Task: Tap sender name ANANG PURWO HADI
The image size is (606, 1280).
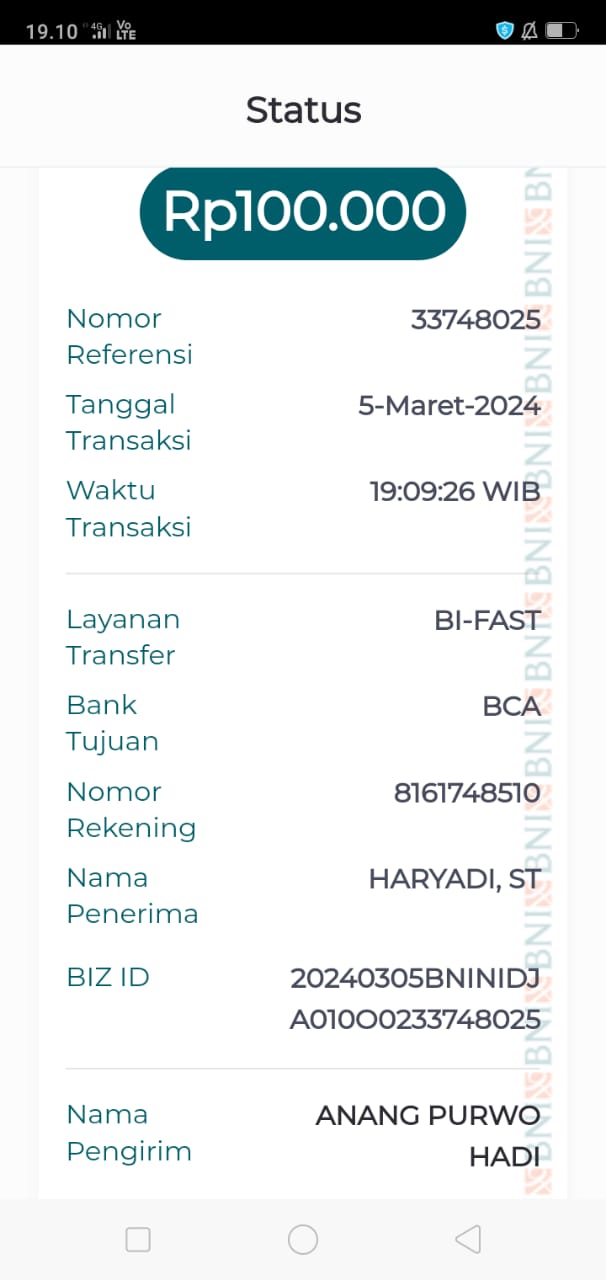Action: 428,1135
